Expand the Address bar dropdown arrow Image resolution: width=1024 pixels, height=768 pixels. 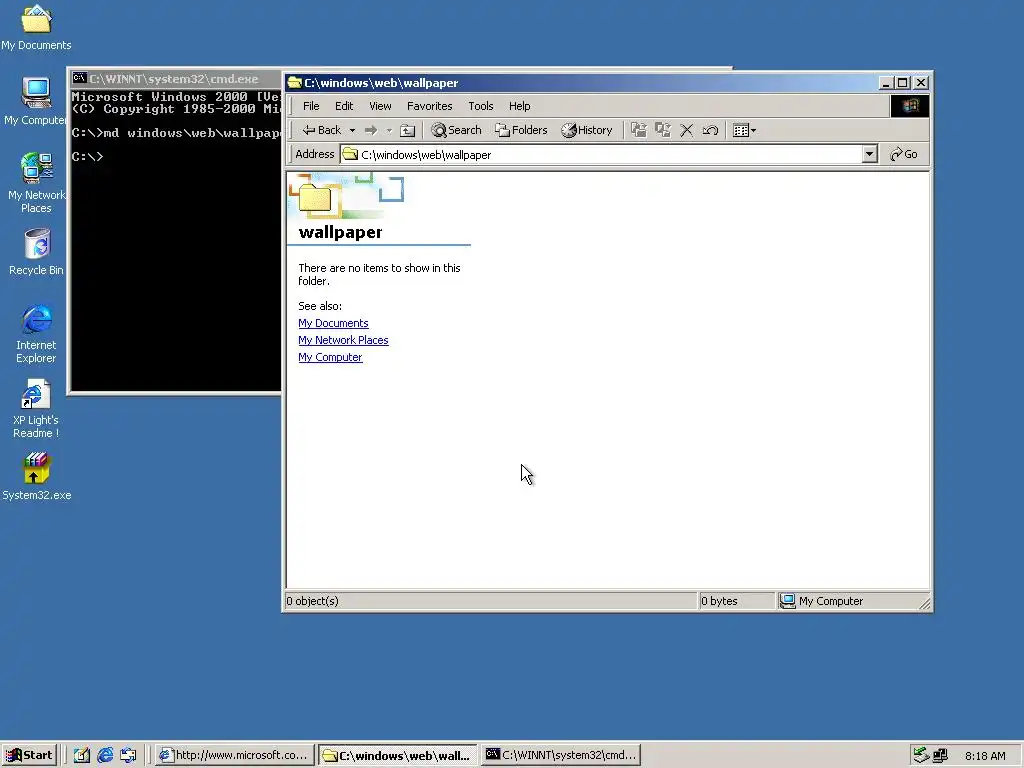point(869,155)
